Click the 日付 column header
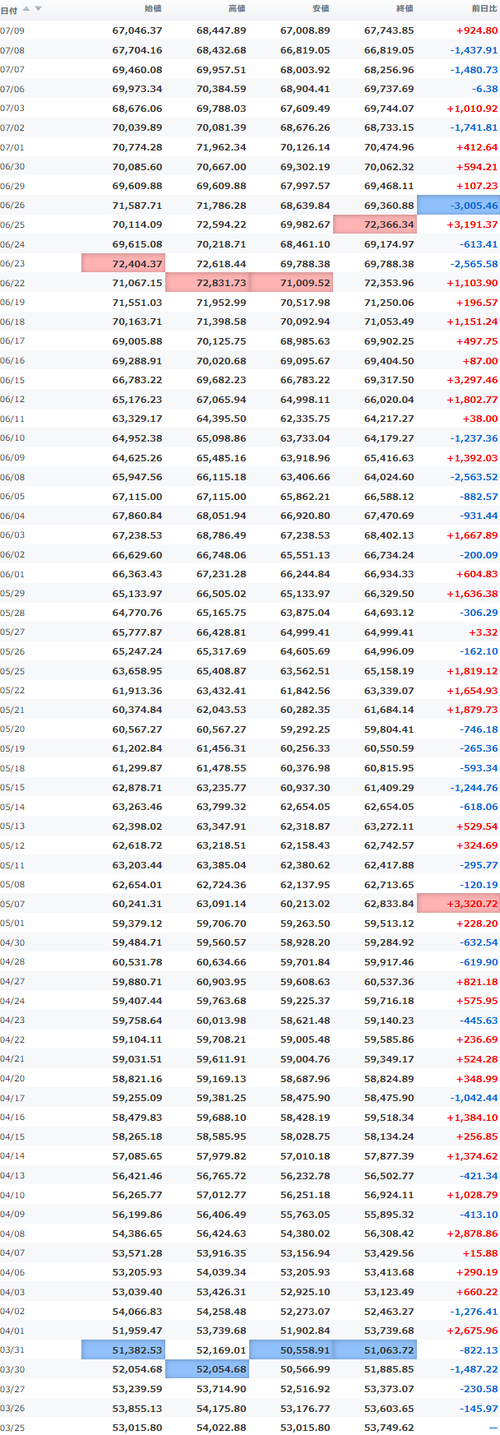 (9, 8)
